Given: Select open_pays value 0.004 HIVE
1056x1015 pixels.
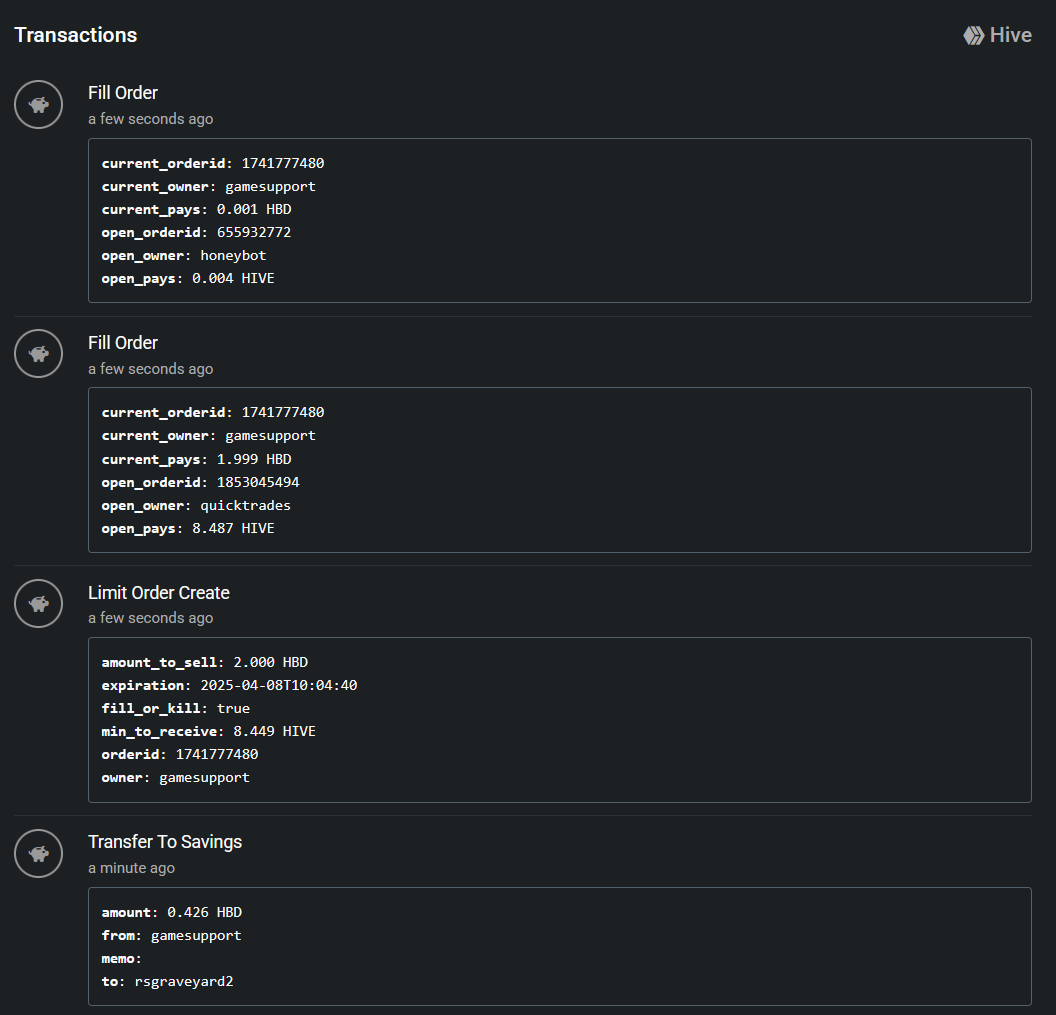Looking at the screenshot, I should click(233, 279).
